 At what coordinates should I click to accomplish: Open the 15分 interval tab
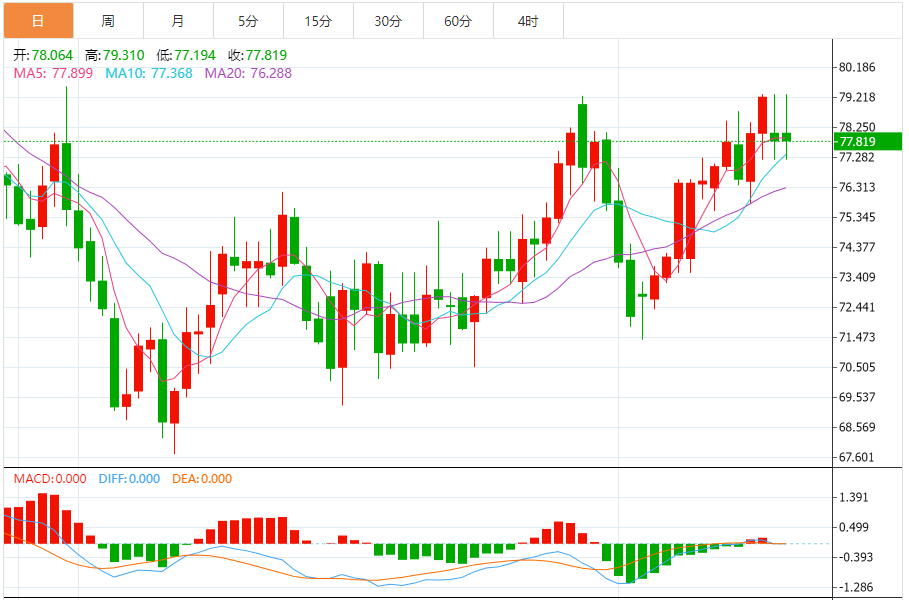(319, 21)
